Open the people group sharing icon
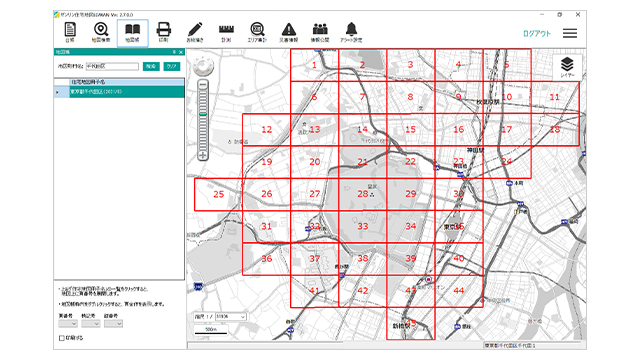The image size is (640, 360). (320, 32)
